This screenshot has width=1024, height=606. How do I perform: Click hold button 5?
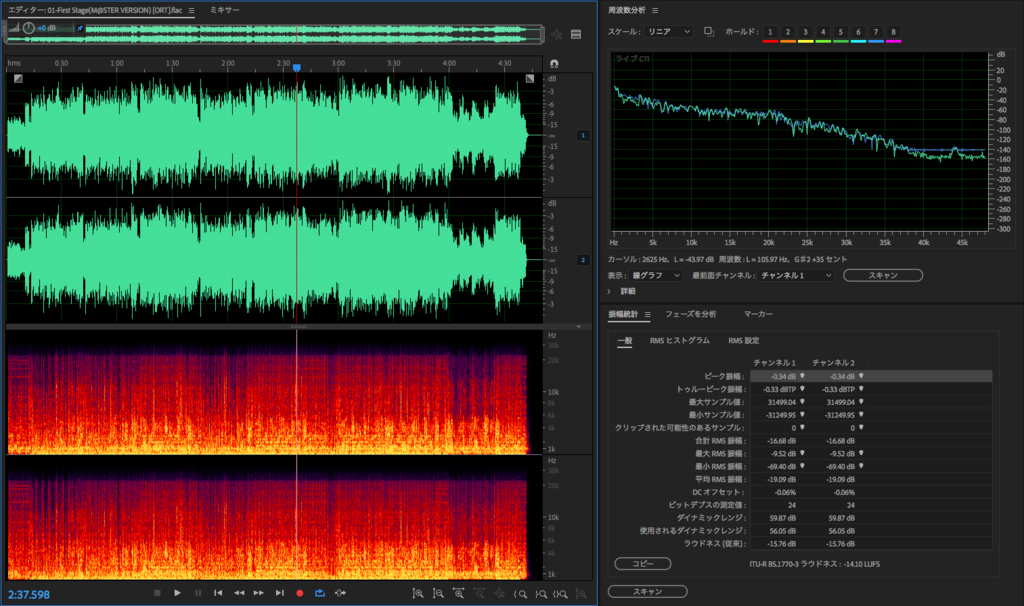tap(840, 32)
